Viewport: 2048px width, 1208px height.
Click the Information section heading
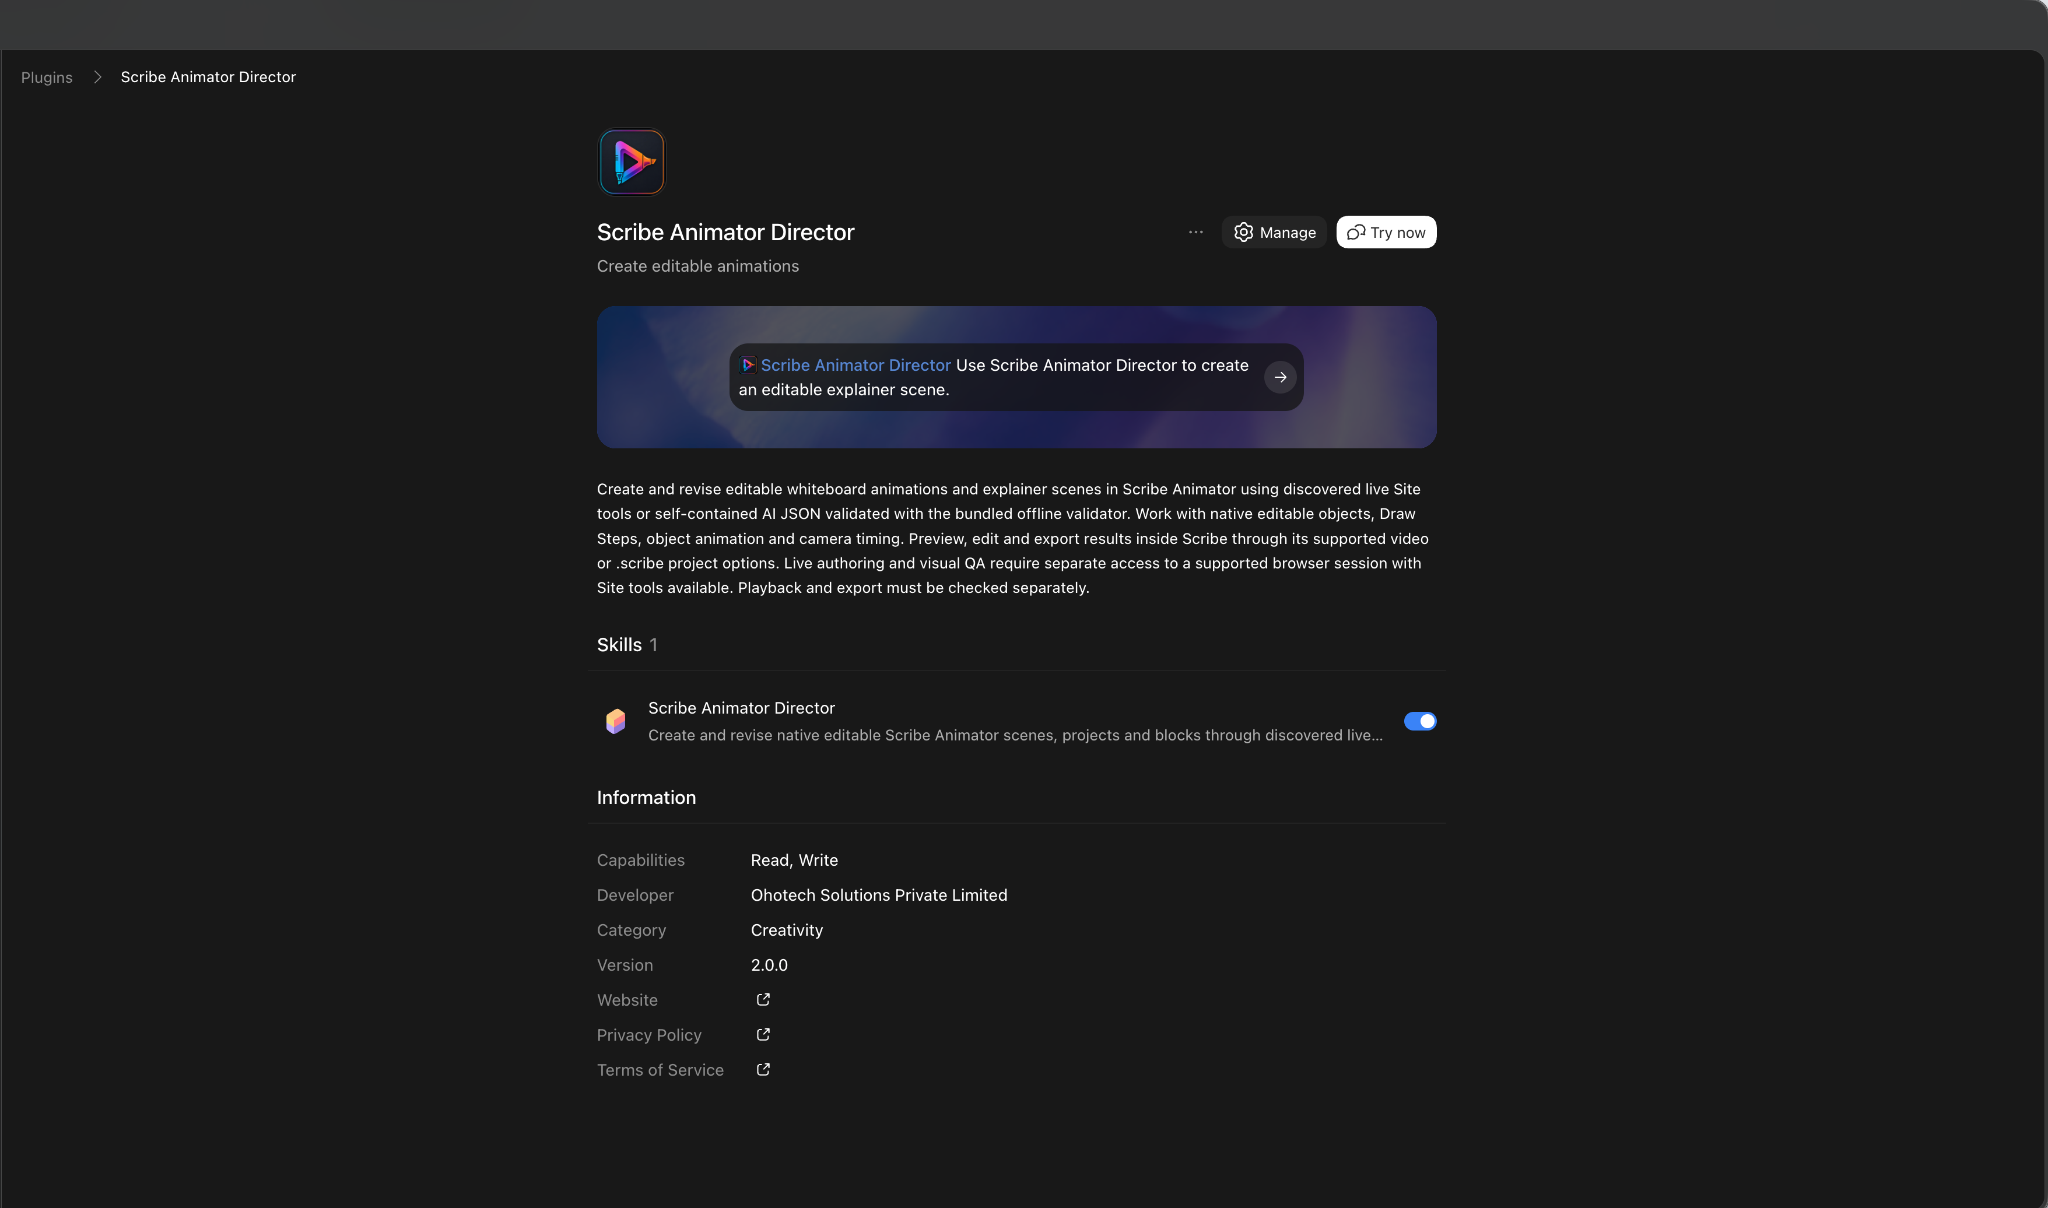coord(646,798)
